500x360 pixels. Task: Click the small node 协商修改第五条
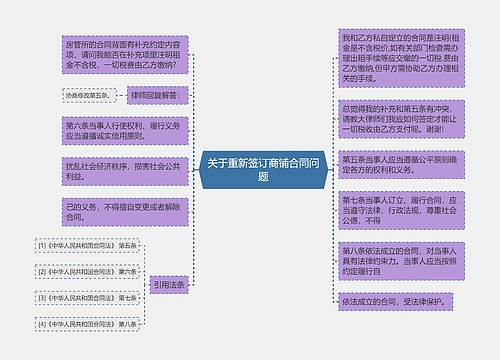(x=89, y=95)
